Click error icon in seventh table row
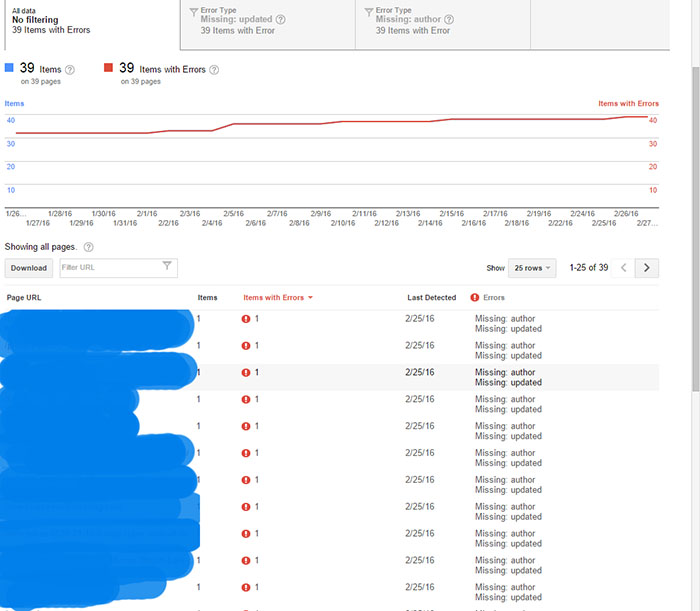The width and height of the screenshot is (700, 611). [x=246, y=480]
